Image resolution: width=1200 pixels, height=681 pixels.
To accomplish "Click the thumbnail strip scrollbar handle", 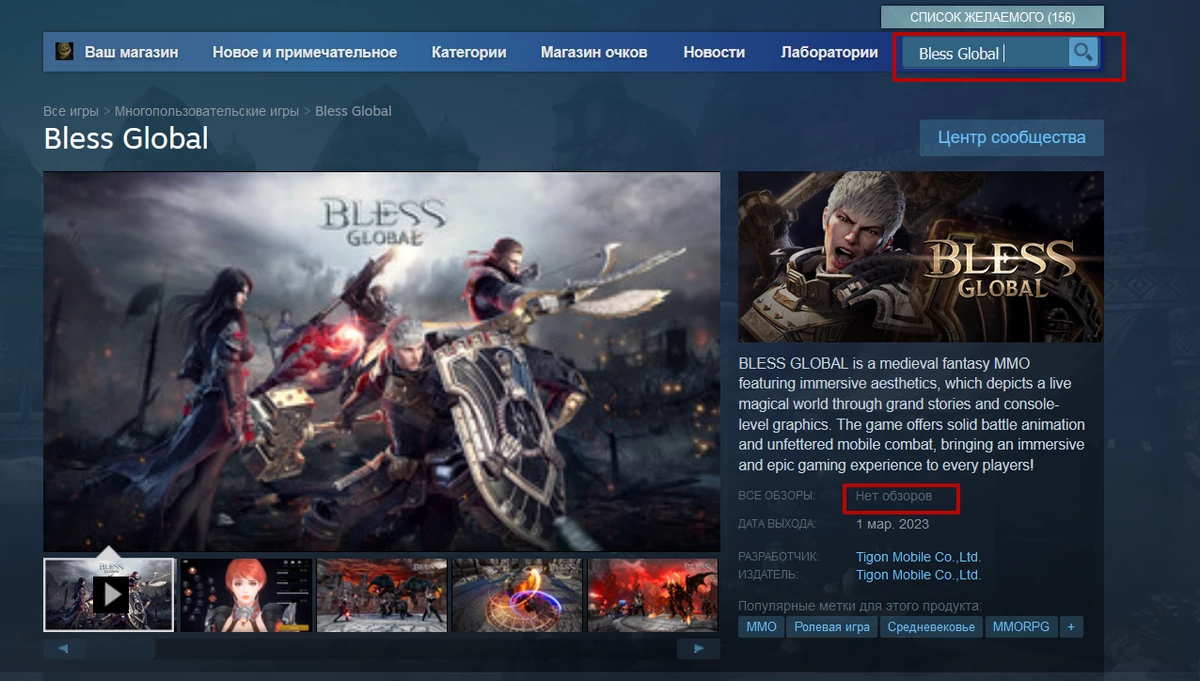I will click(119, 649).
